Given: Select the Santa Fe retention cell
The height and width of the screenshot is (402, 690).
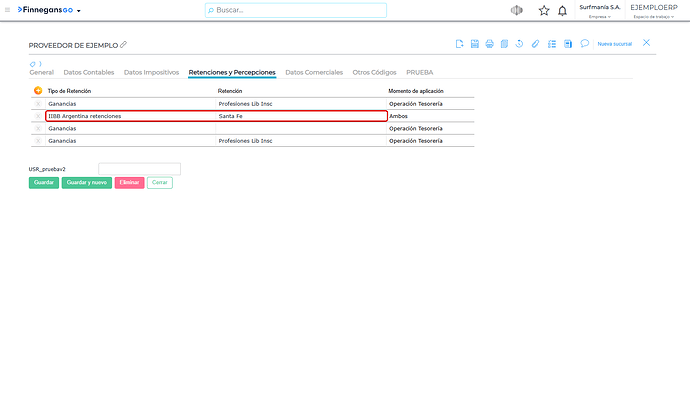Looking at the screenshot, I should tap(301, 116).
